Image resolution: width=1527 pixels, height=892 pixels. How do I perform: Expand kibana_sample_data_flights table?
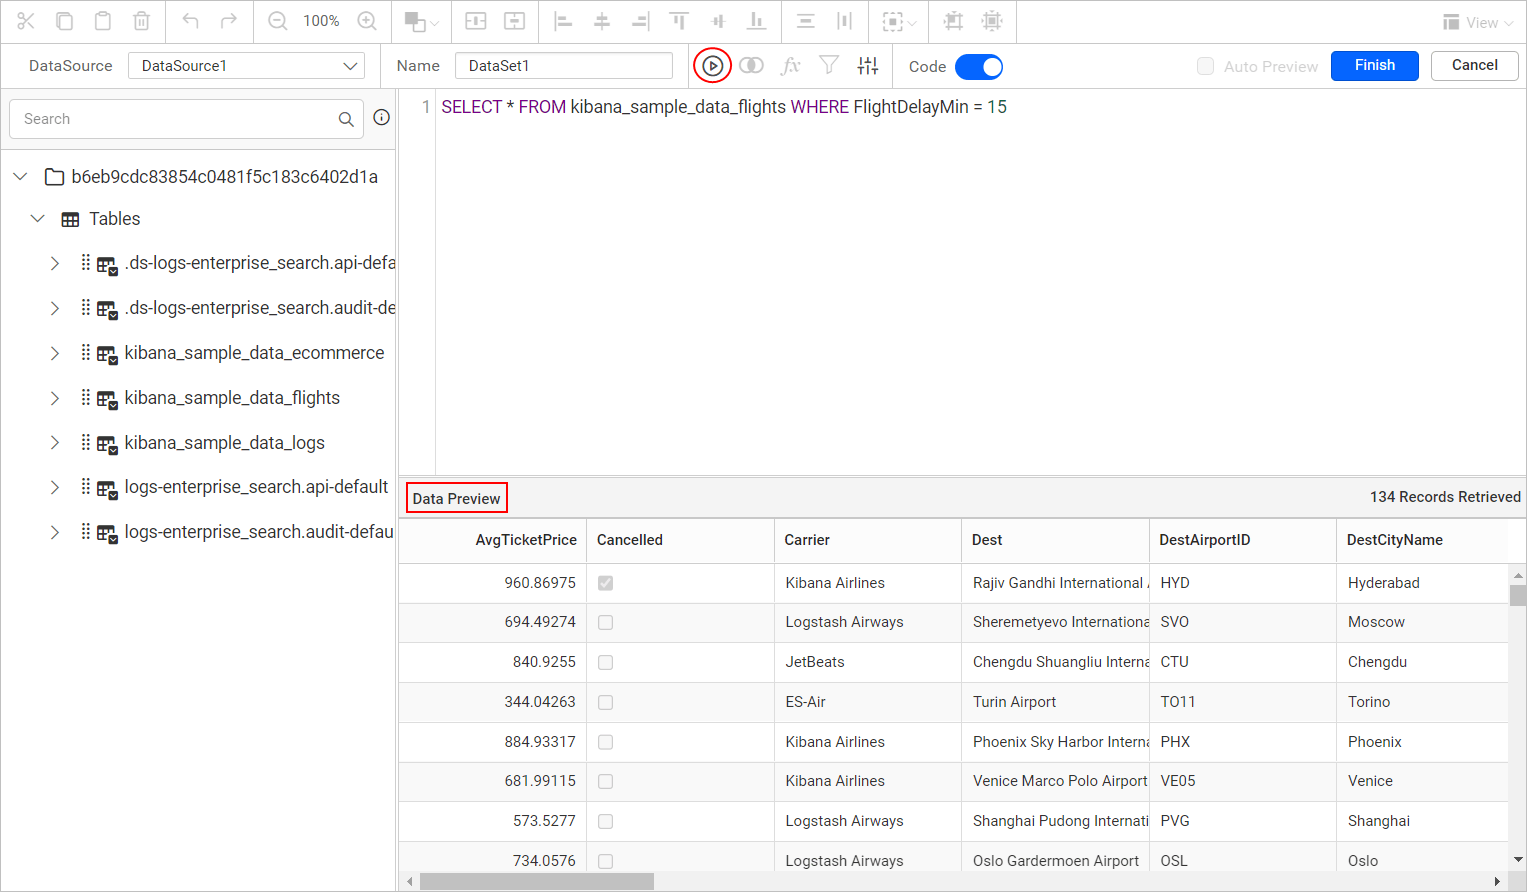click(x=55, y=398)
